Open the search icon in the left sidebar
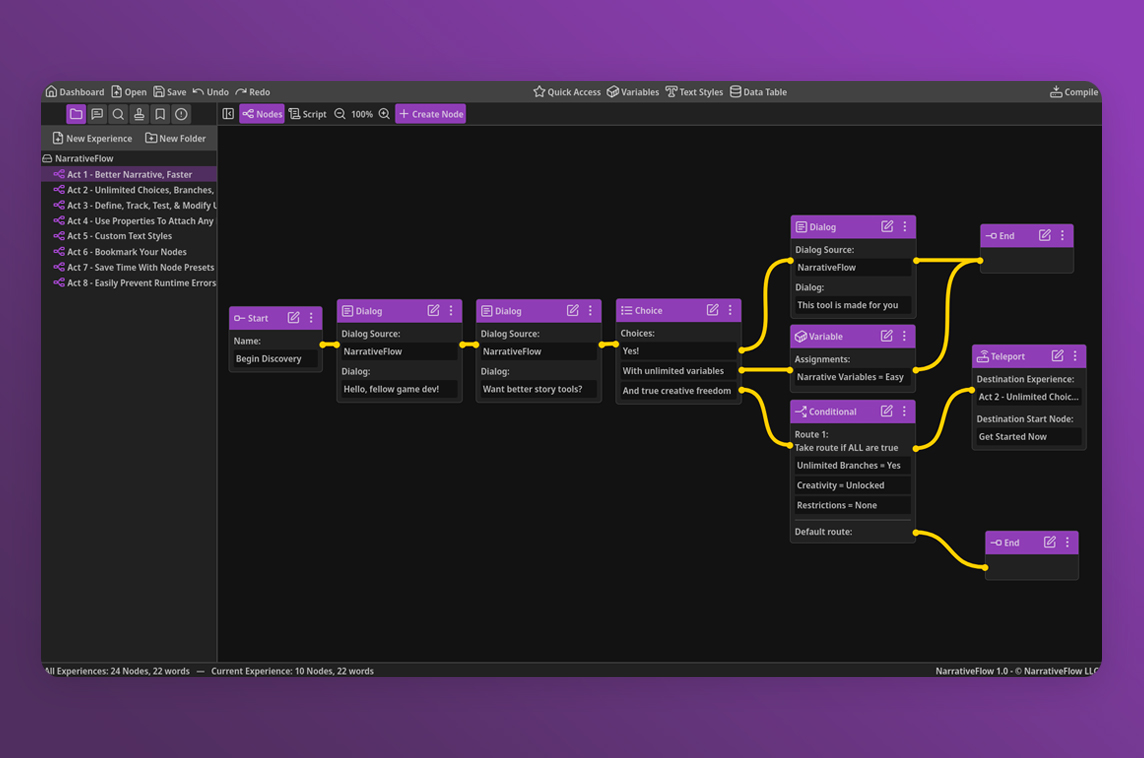Image resolution: width=1144 pixels, height=758 pixels. [x=118, y=114]
